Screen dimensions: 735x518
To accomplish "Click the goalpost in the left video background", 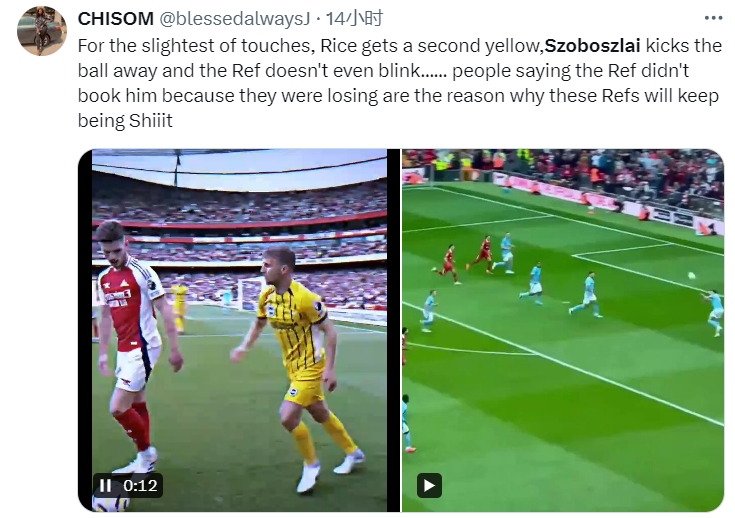I will [248, 293].
